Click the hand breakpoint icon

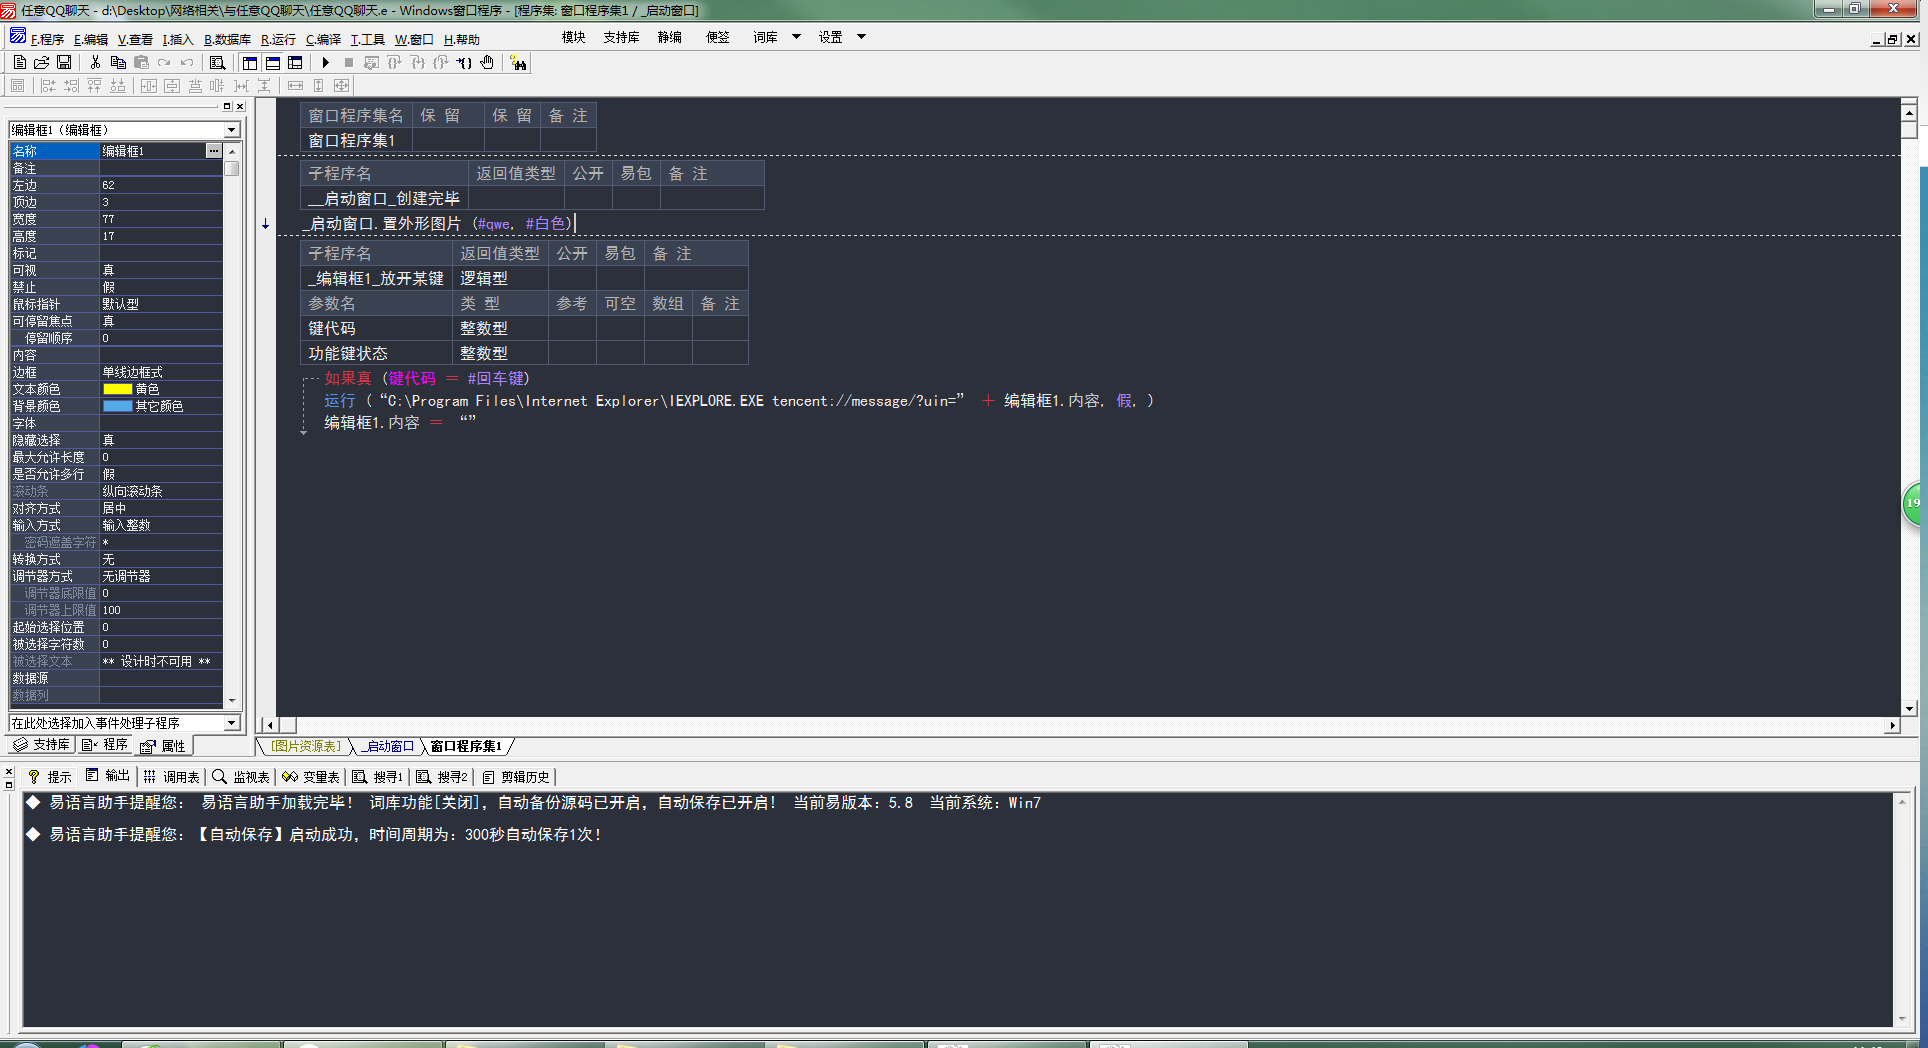[x=487, y=62]
